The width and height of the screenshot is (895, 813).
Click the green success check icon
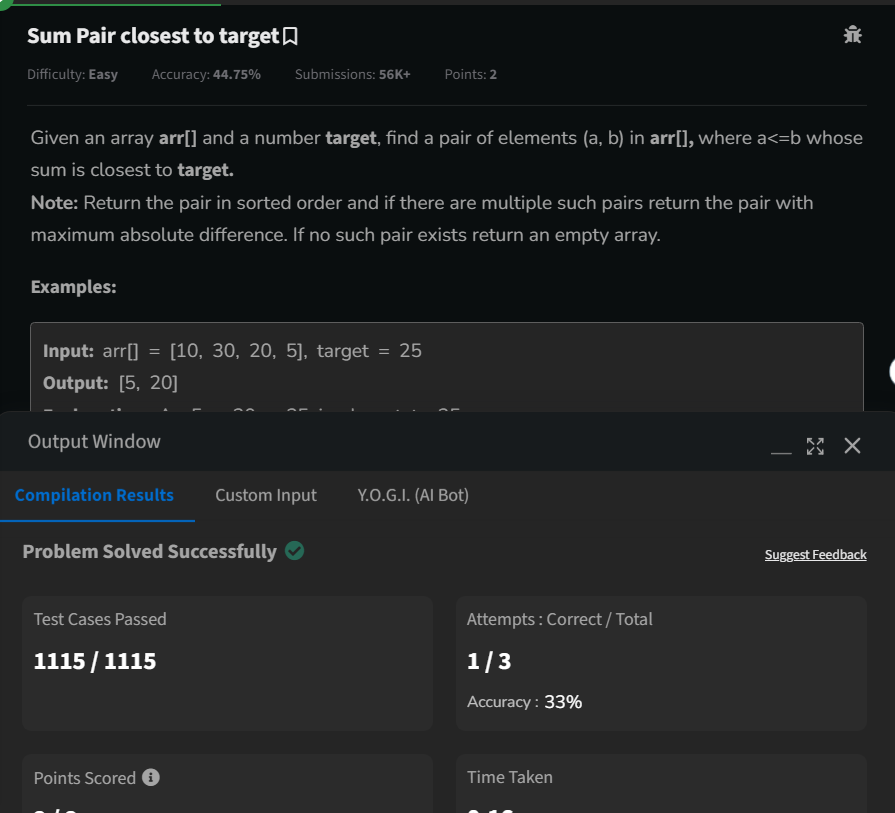point(292,550)
